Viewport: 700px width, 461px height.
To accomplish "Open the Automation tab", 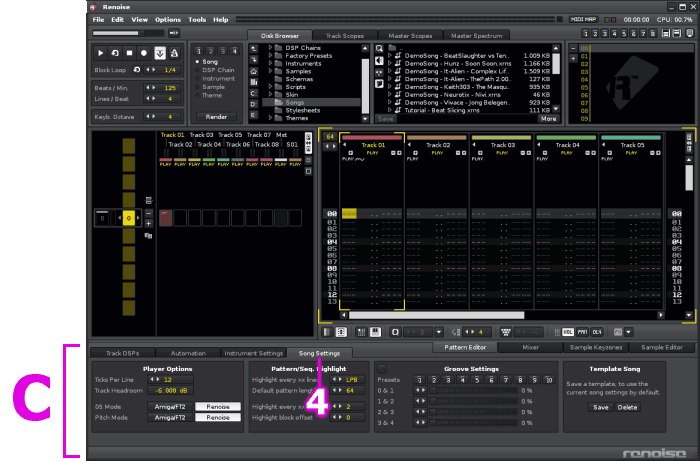I will 188,353.
